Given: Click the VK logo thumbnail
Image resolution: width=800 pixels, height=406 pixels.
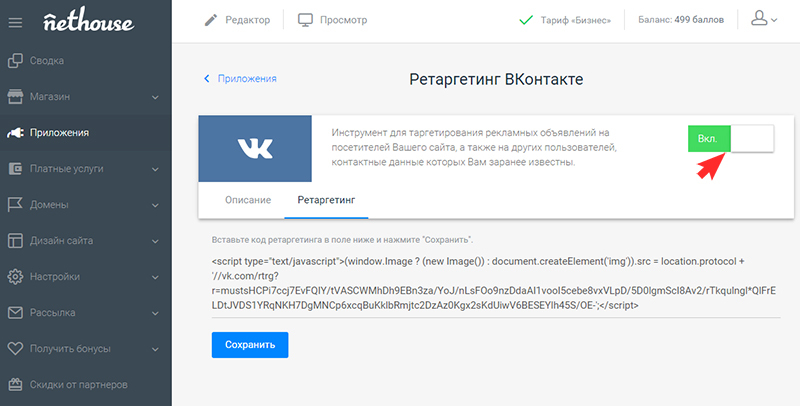Looking at the screenshot, I should [255, 148].
